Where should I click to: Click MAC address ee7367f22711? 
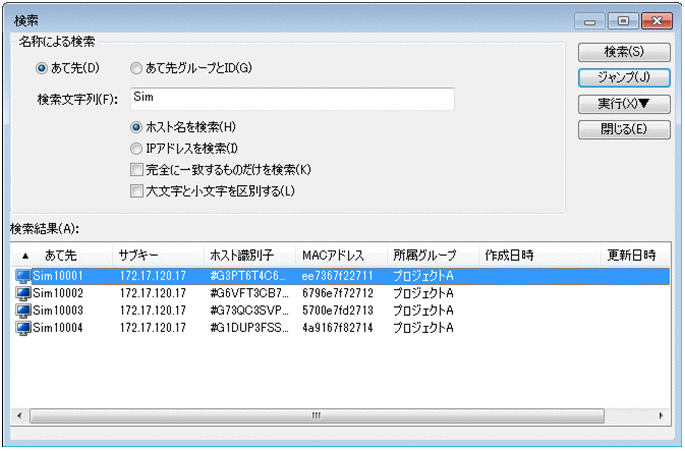[x=337, y=276]
